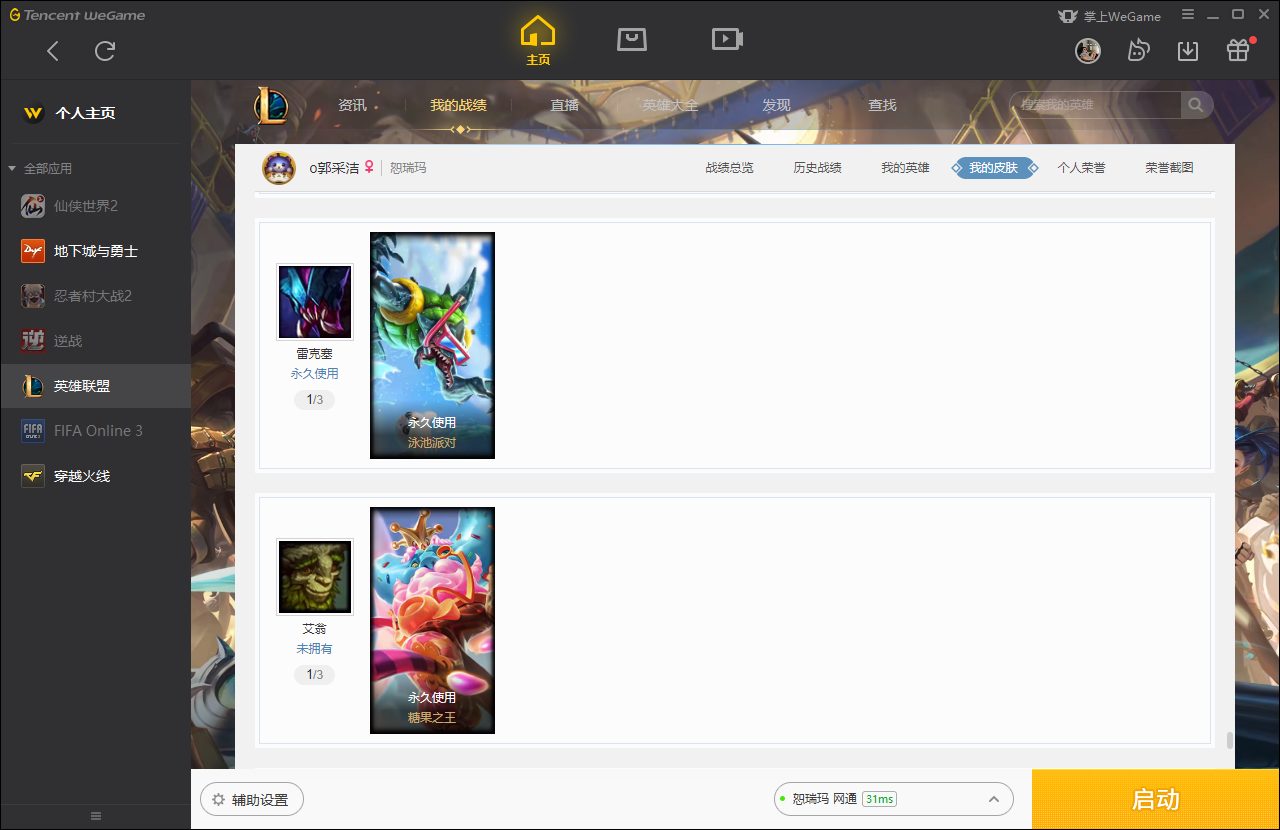Open the store bag icon
This screenshot has width=1280, height=830.
[x=632, y=39]
